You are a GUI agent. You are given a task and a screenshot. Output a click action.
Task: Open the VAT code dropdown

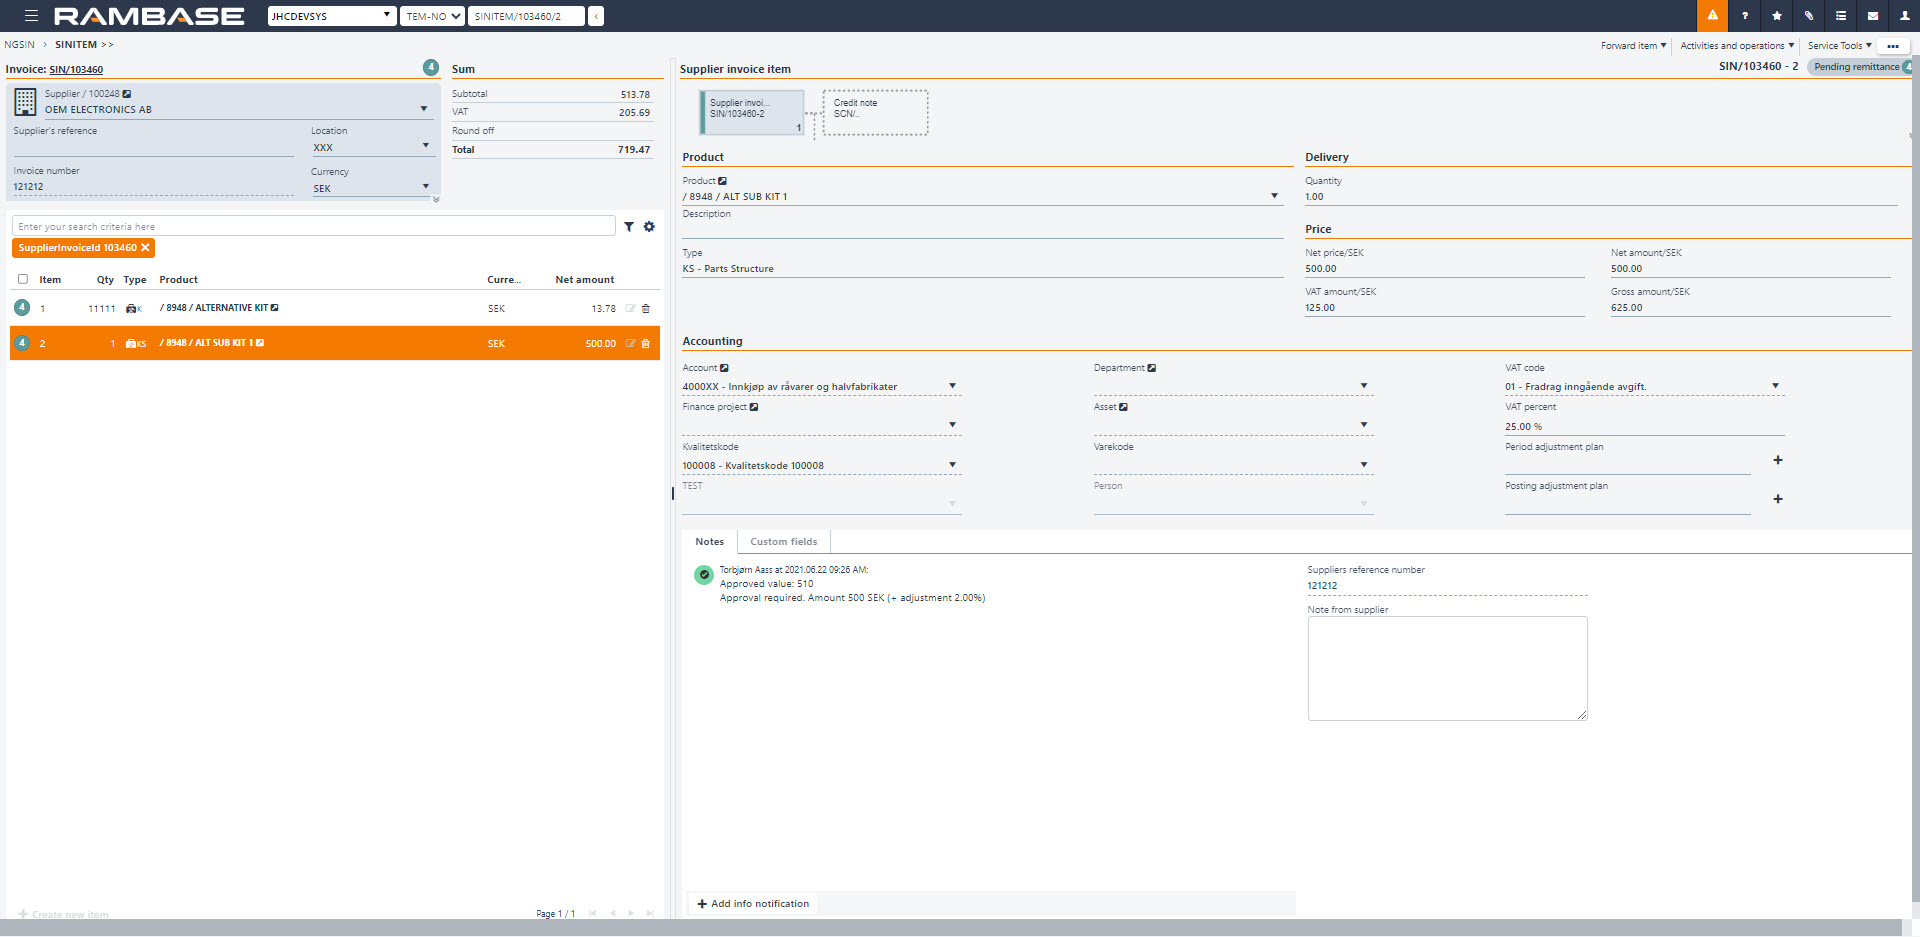[x=1775, y=386]
